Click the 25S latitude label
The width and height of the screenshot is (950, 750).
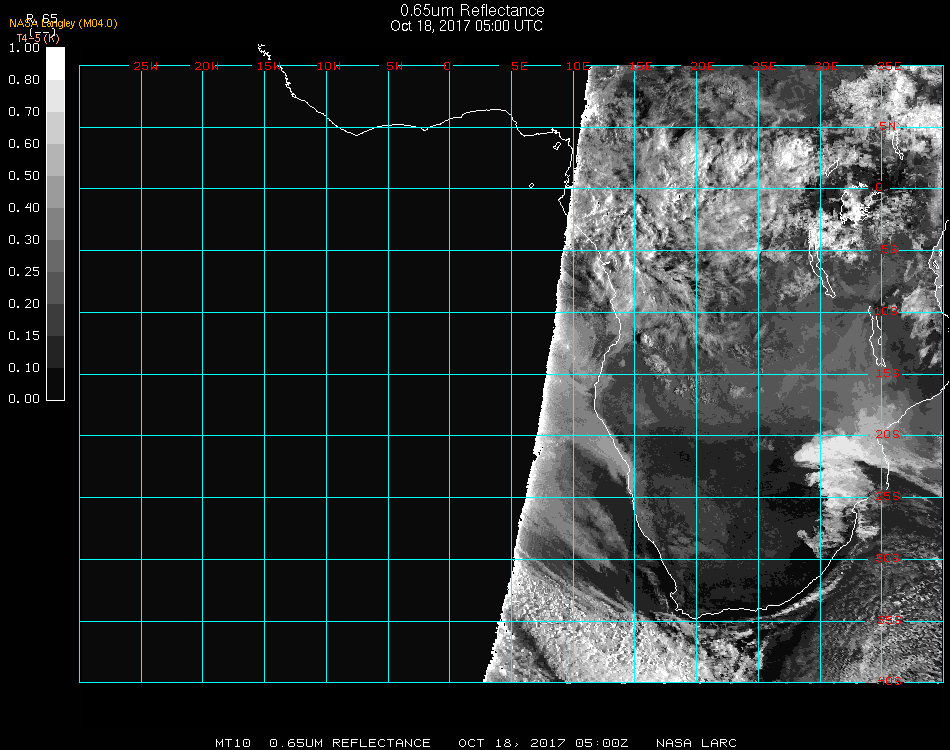(x=888, y=497)
